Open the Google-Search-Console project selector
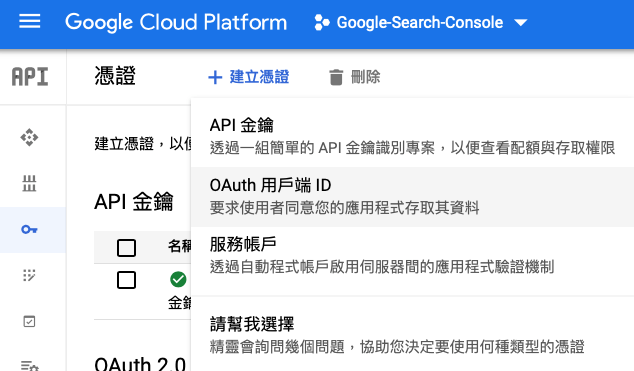 point(421,22)
